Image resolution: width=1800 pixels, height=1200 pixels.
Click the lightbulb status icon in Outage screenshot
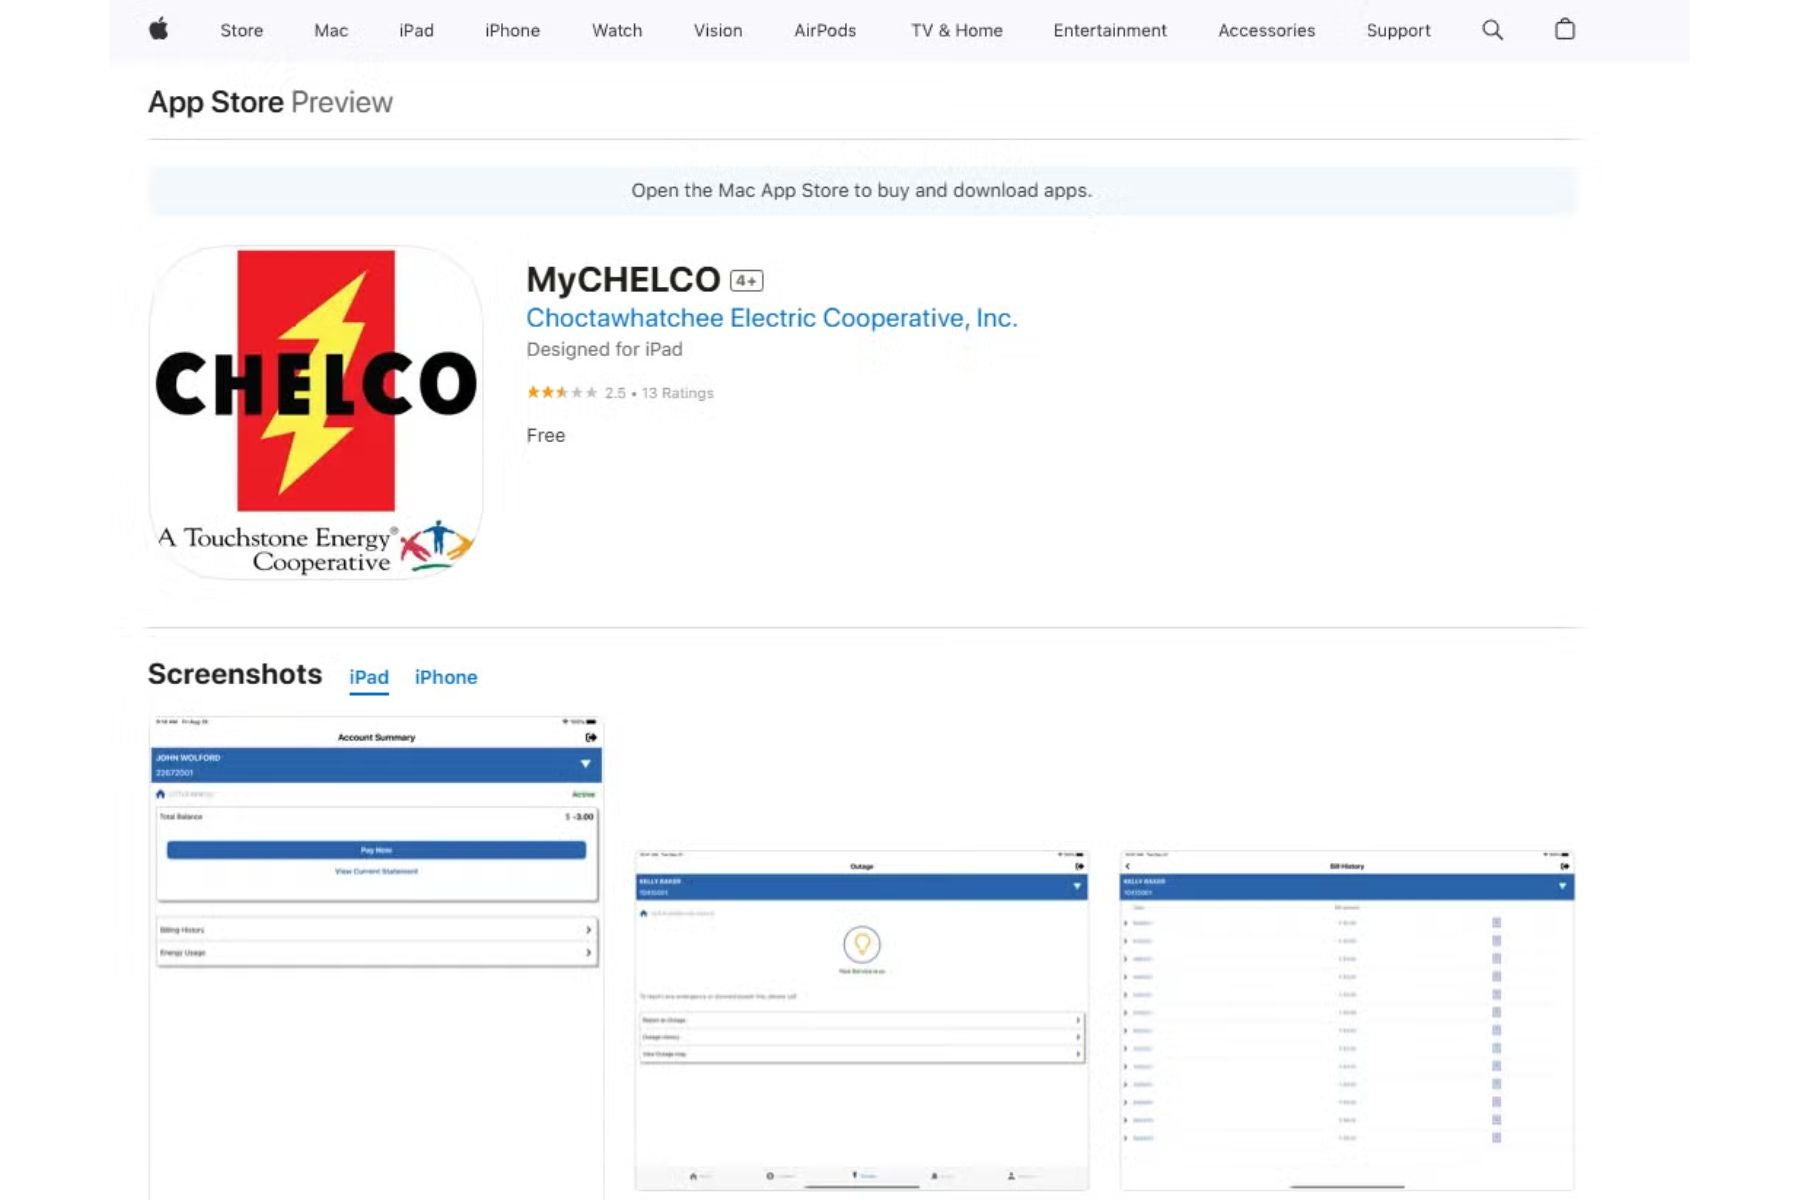(x=861, y=942)
